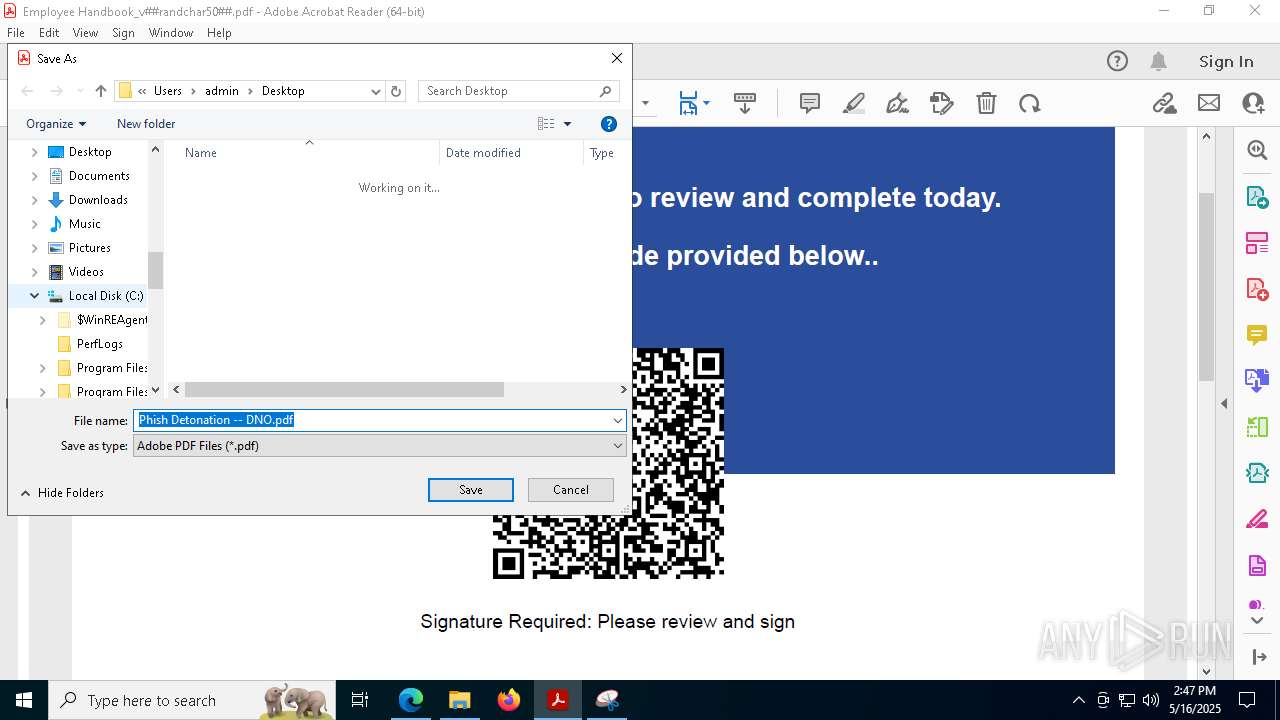Open File Explorer from the taskbar
Image resolution: width=1280 pixels, height=720 pixels.
pyautogui.click(x=460, y=700)
